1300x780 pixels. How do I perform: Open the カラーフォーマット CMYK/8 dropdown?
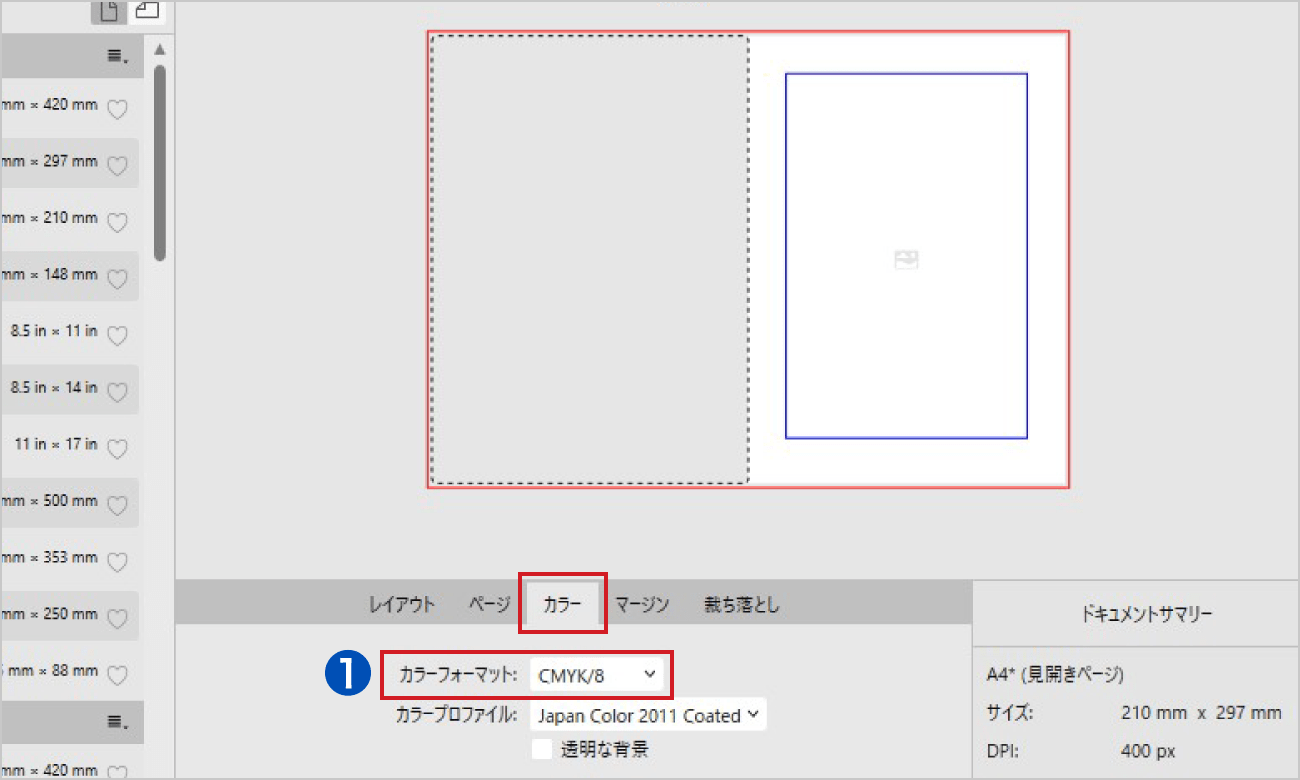pos(596,675)
